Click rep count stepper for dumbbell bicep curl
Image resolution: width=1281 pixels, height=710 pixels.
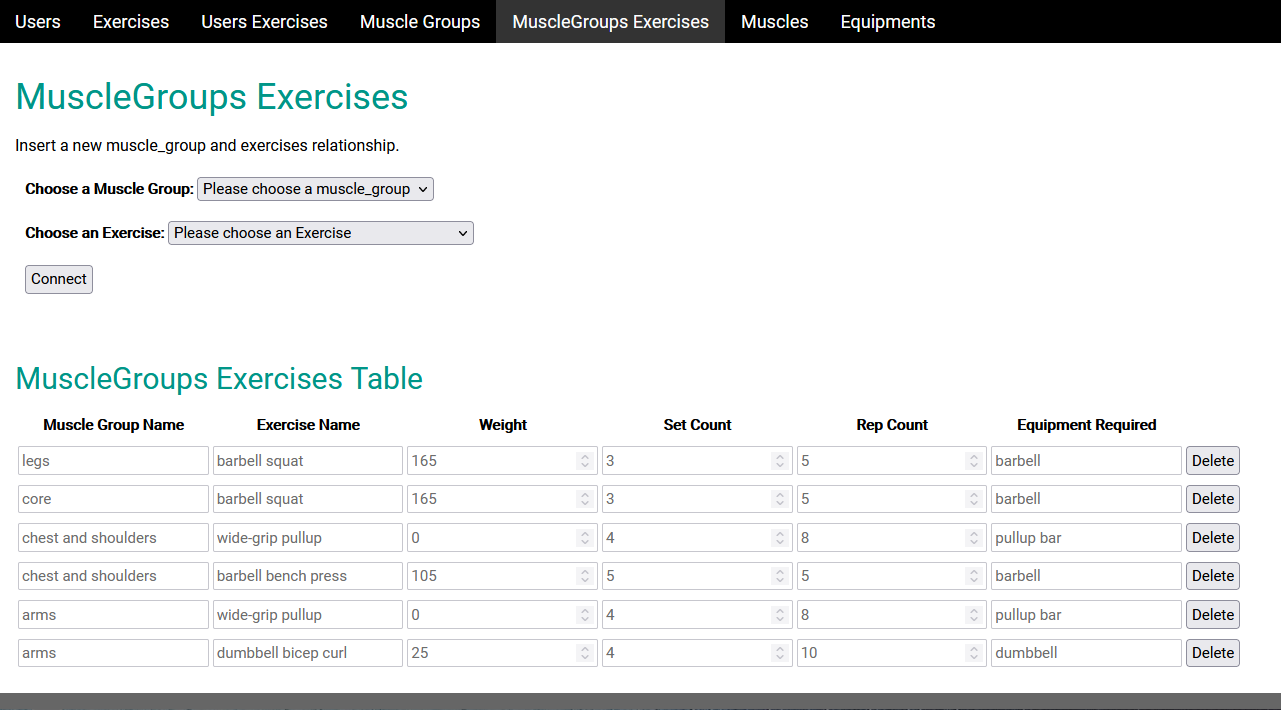coord(974,653)
